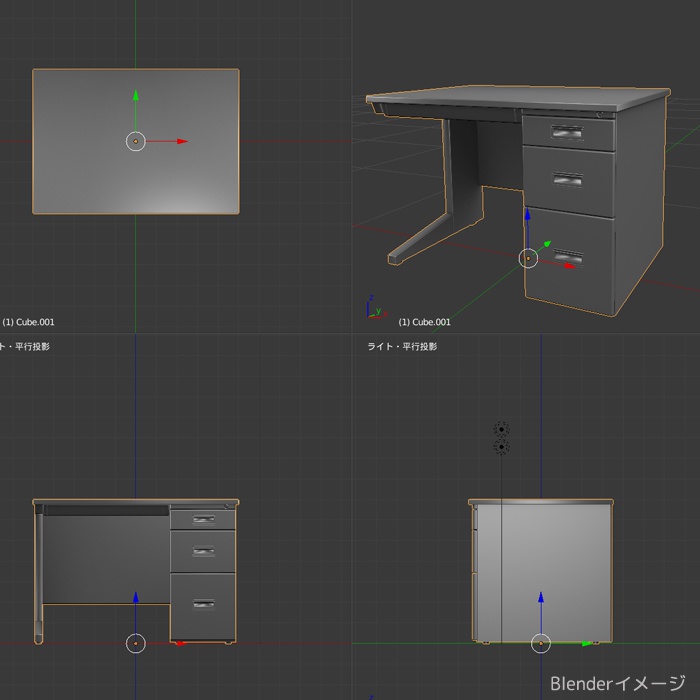
Task: Click the mini XYZ axis indicator
Action: [x=376, y=307]
